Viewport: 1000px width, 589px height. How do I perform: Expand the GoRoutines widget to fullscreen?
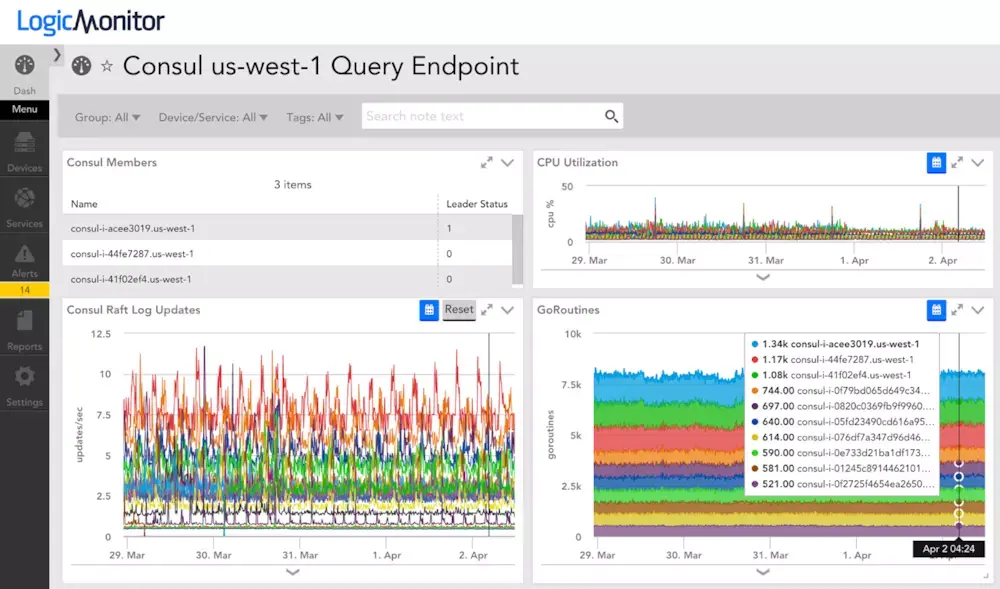point(957,310)
